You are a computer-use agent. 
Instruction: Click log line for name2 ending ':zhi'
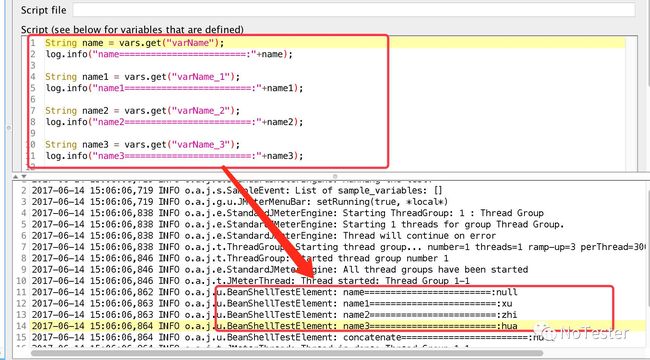pos(274,314)
